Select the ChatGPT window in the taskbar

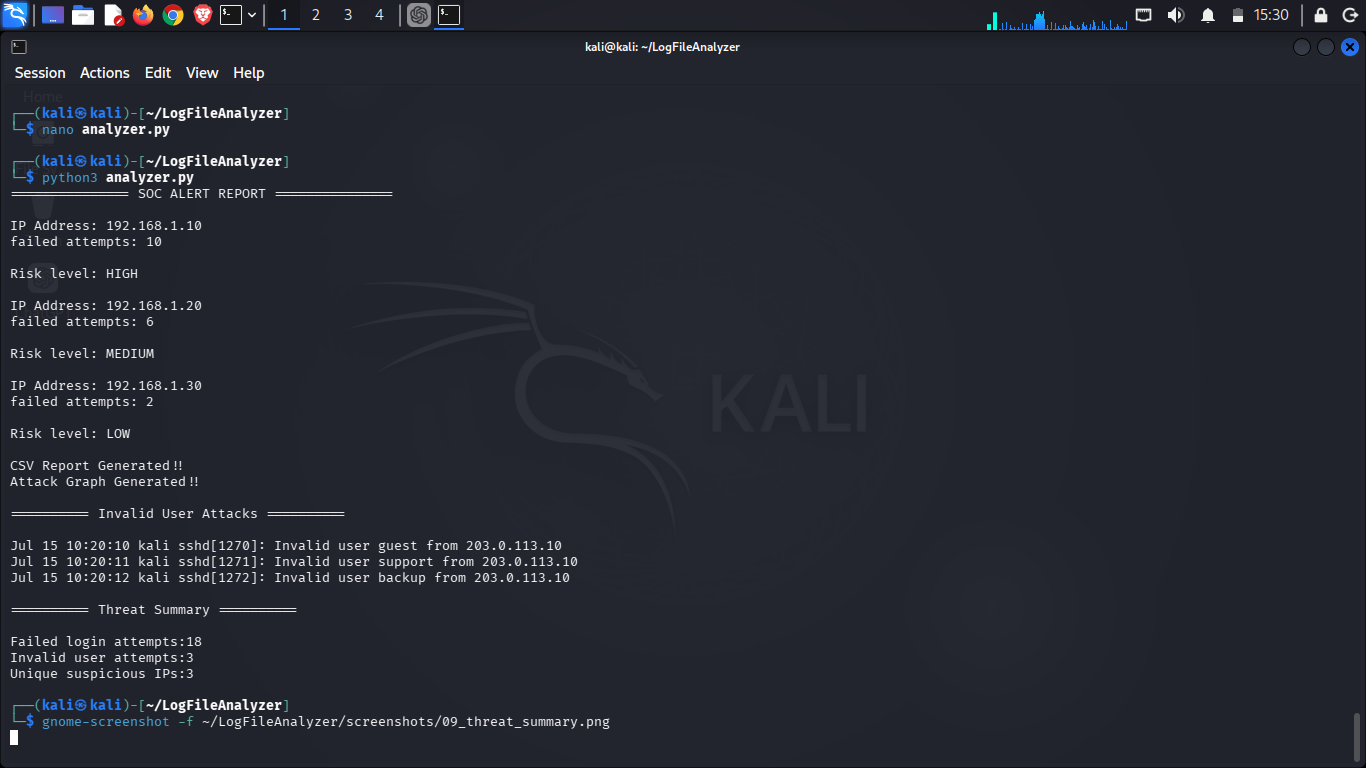[419, 15]
